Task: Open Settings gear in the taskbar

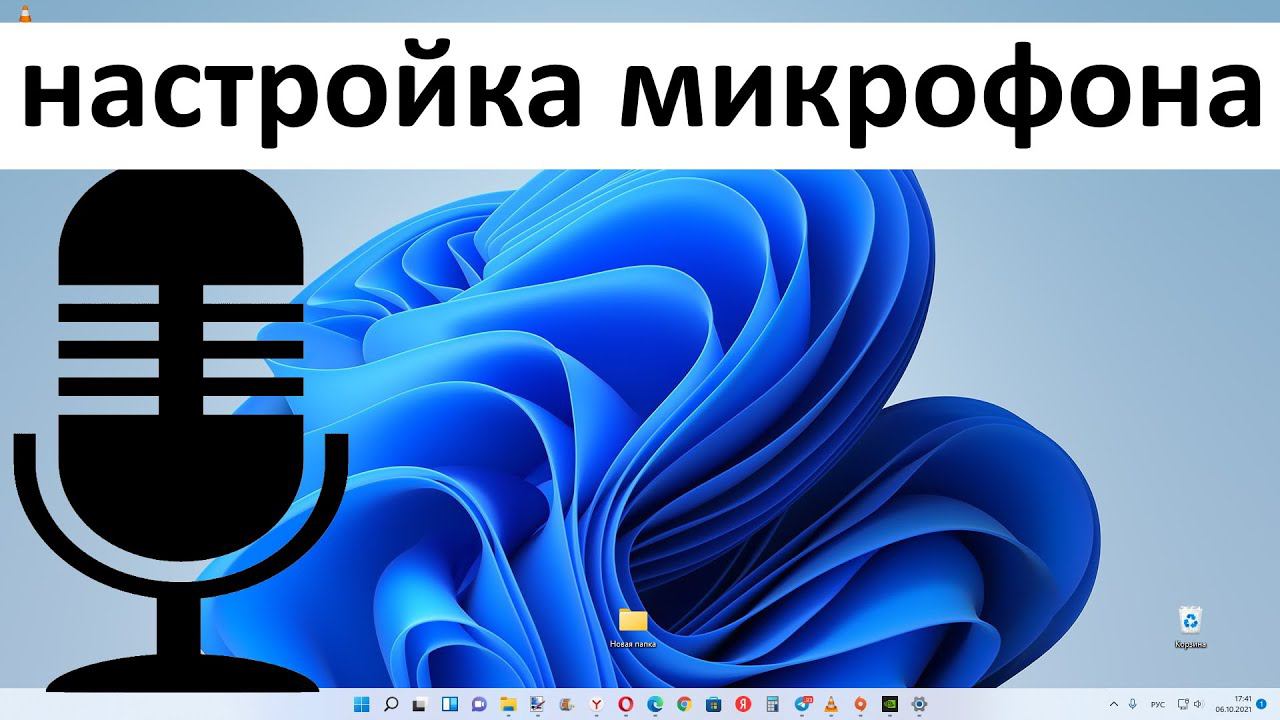Action: tap(920, 704)
